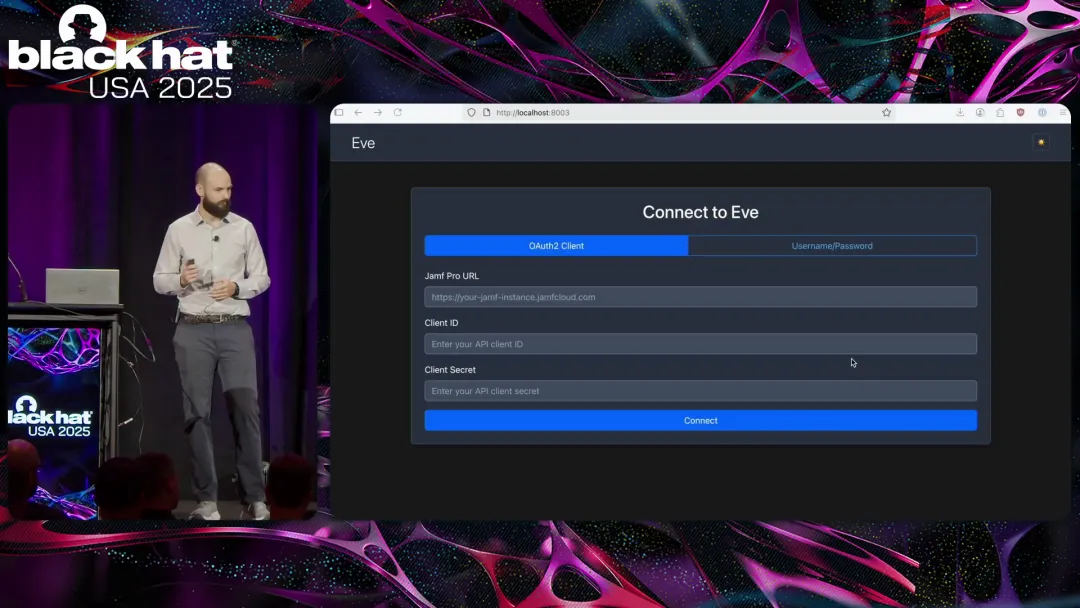This screenshot has height=608, width=1080.
Task: Focus the Client Secret input field
Action: click(700, 391)
